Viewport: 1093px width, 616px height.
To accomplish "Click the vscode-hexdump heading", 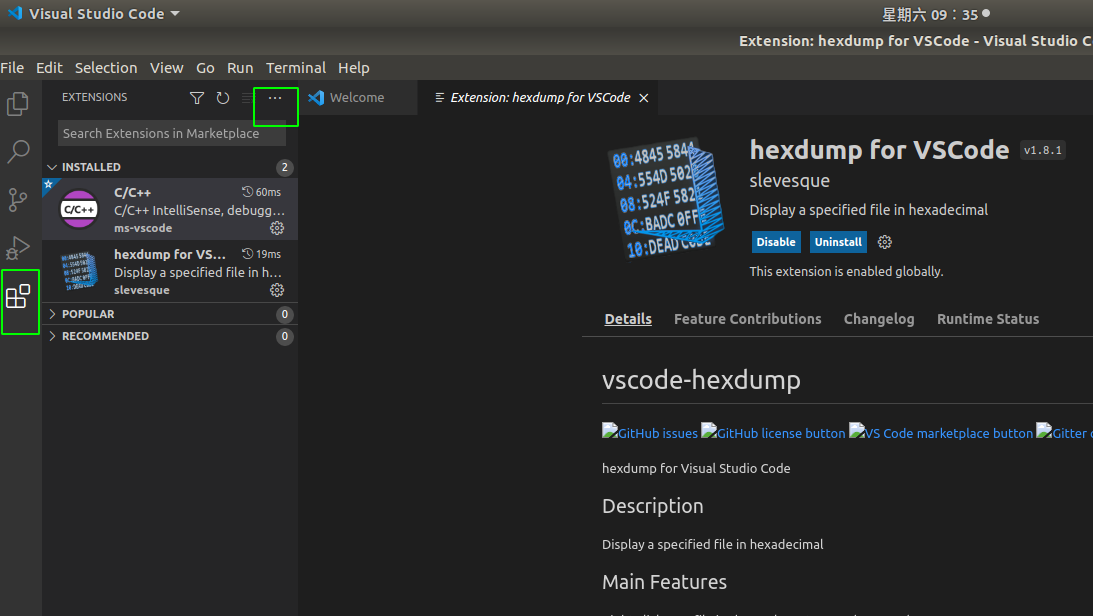I will click(x=701, y=380).
